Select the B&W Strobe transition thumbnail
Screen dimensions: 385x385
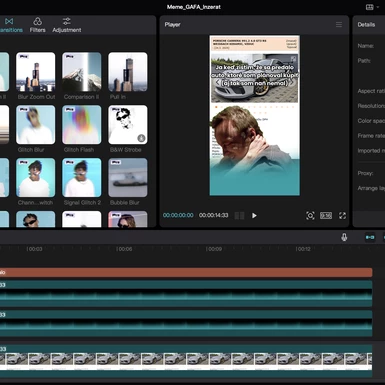click(x=128, y=125)
